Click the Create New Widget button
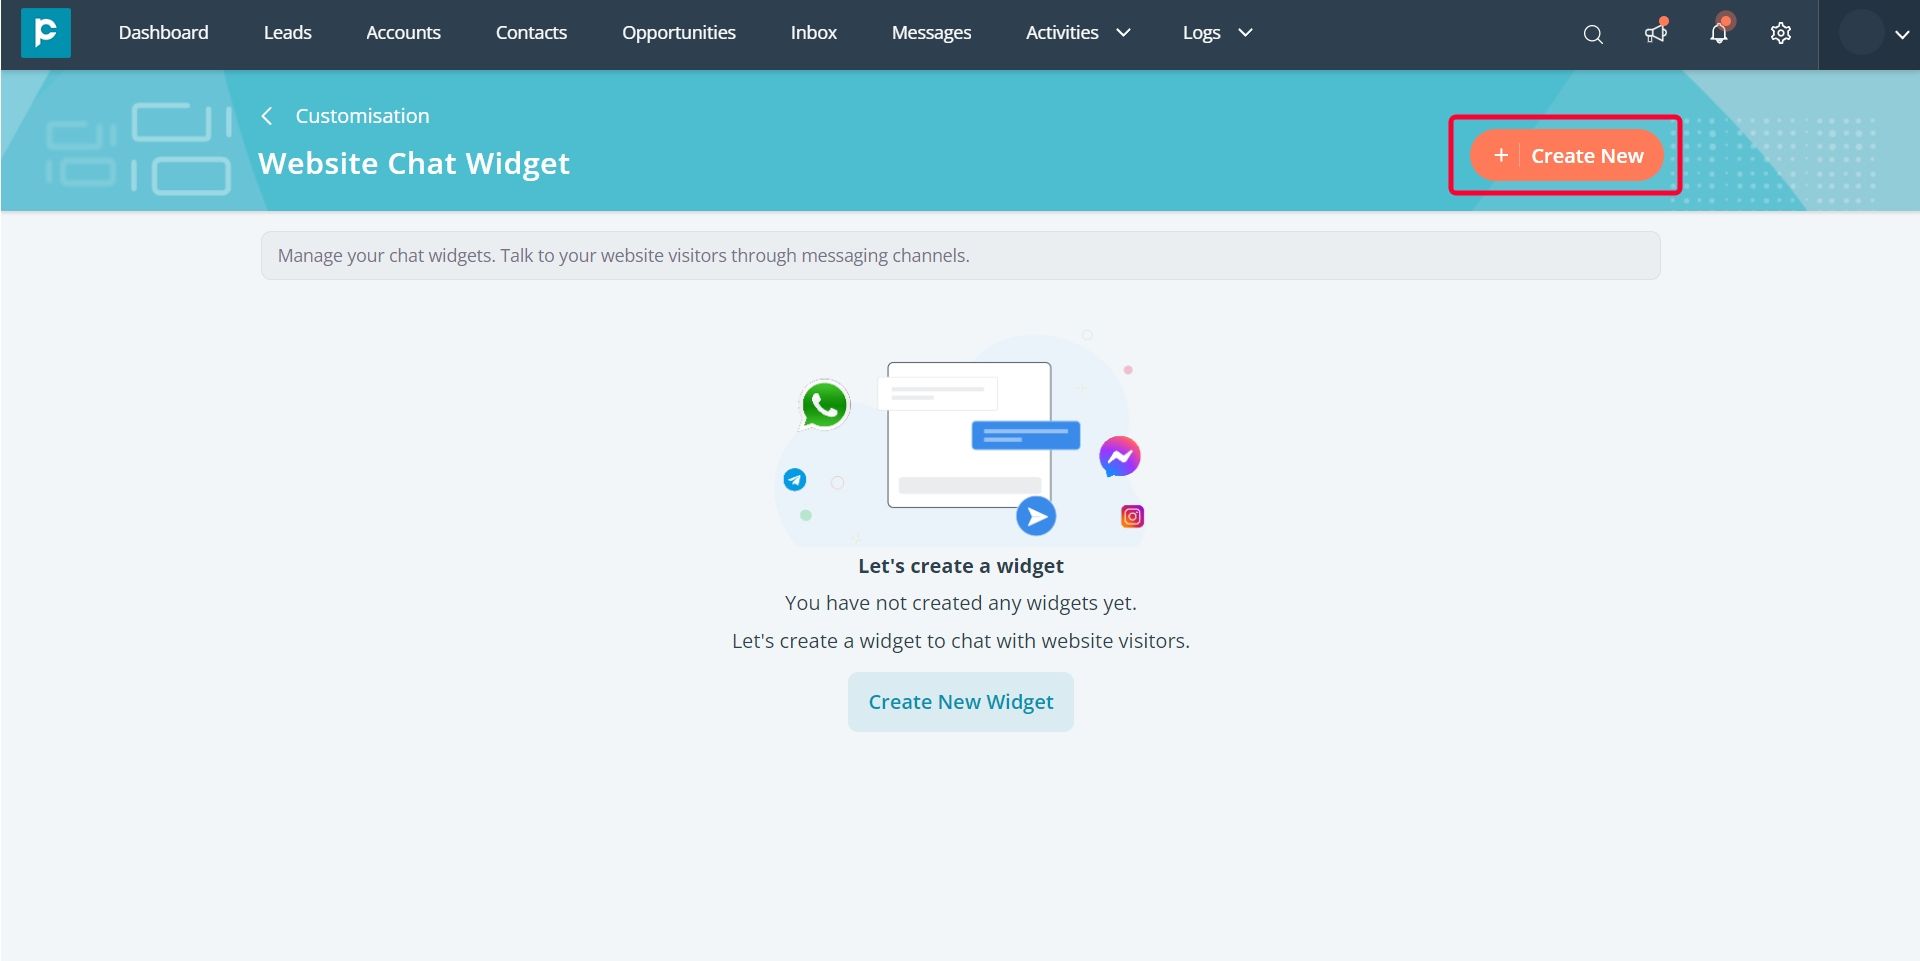This screenshot has width=1920, height=961. [960, 701]
